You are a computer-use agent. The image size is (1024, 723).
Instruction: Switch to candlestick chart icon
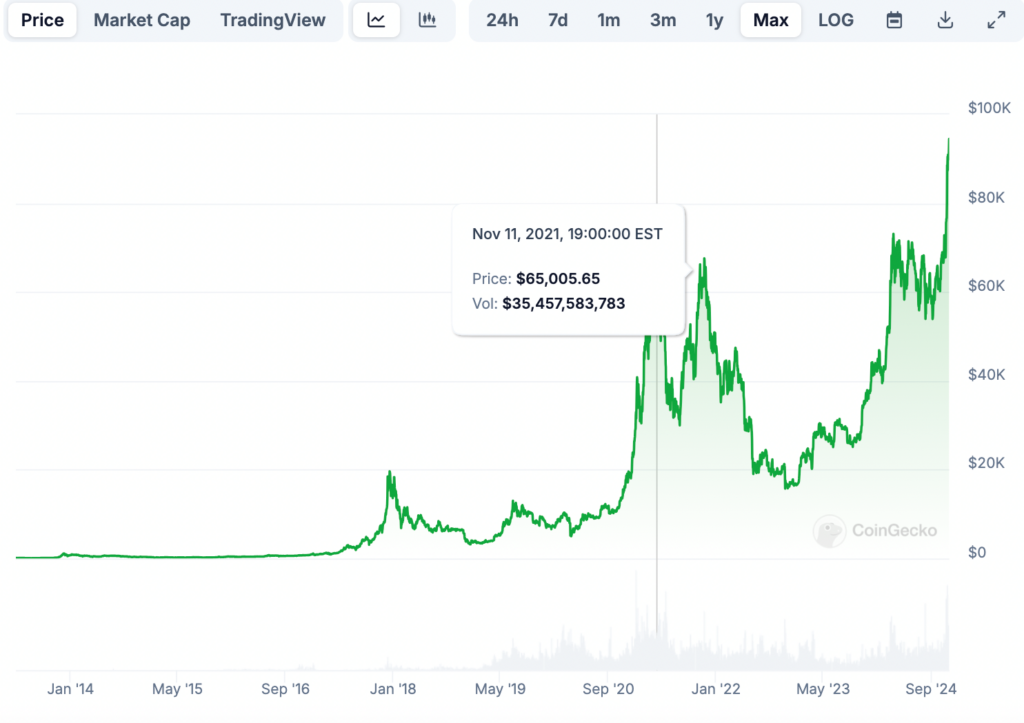tap(427, 20)
